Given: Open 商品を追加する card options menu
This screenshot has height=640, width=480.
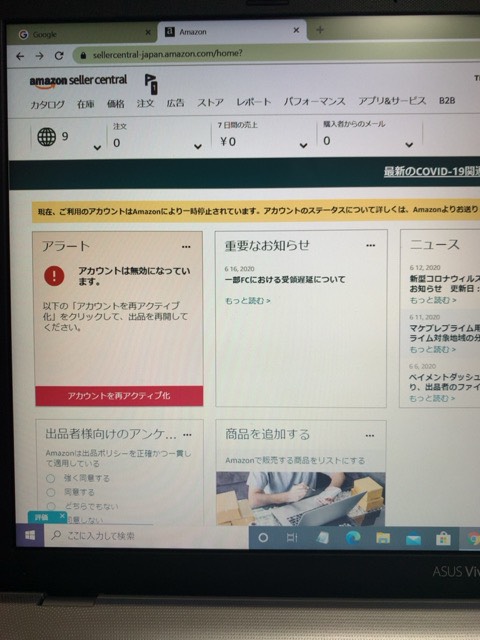Looking at the screenshot, I should click(x=370, y=436).
